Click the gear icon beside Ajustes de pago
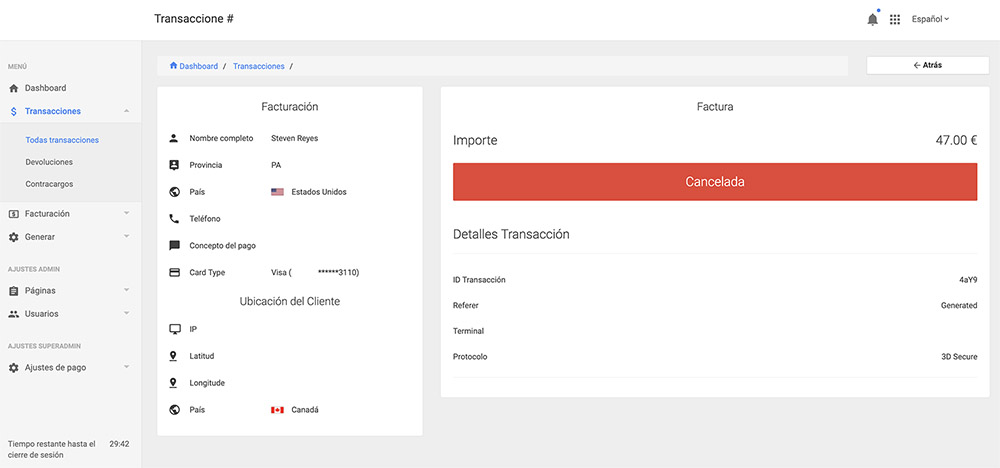This screenshot has width=1000, height=468. pyautogui.click(x=13, y=368)
